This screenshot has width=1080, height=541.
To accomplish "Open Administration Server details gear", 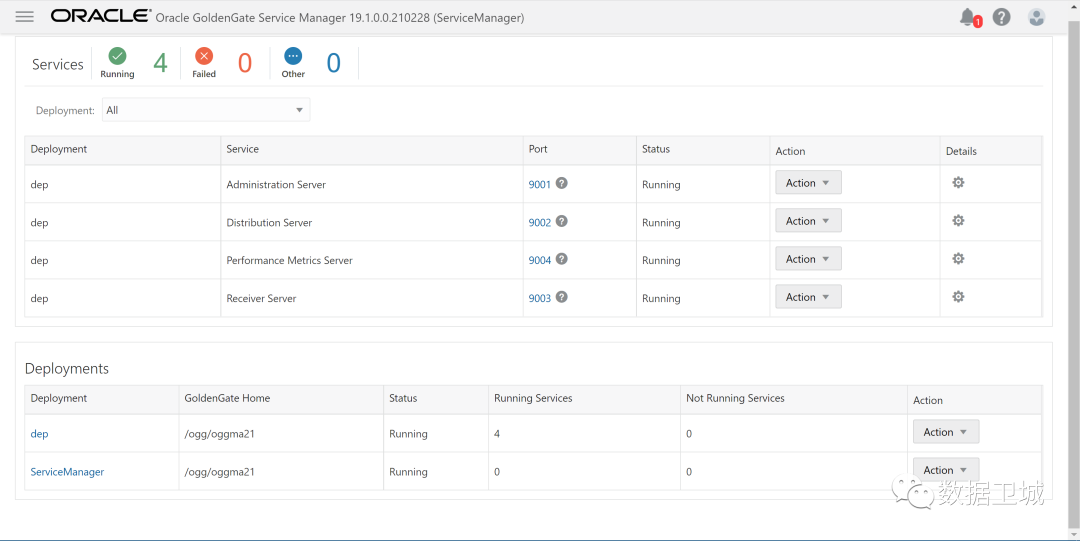I will pyautogui.click(x=957, y=183).
